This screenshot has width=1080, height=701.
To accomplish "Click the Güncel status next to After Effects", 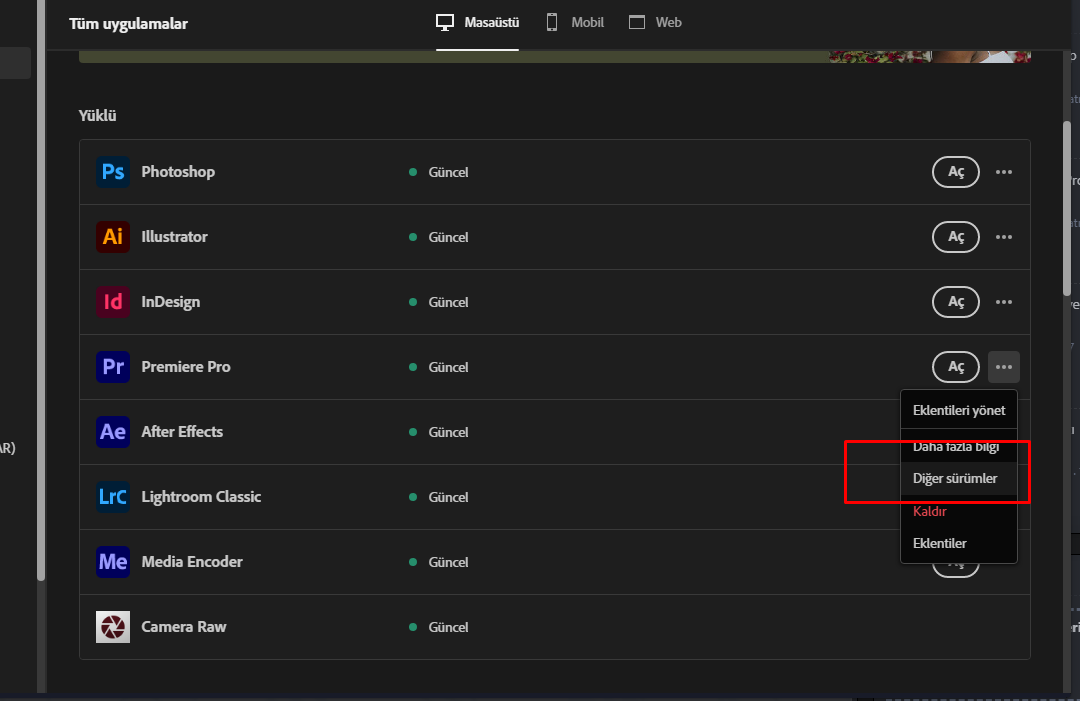I will pos(439,432).
